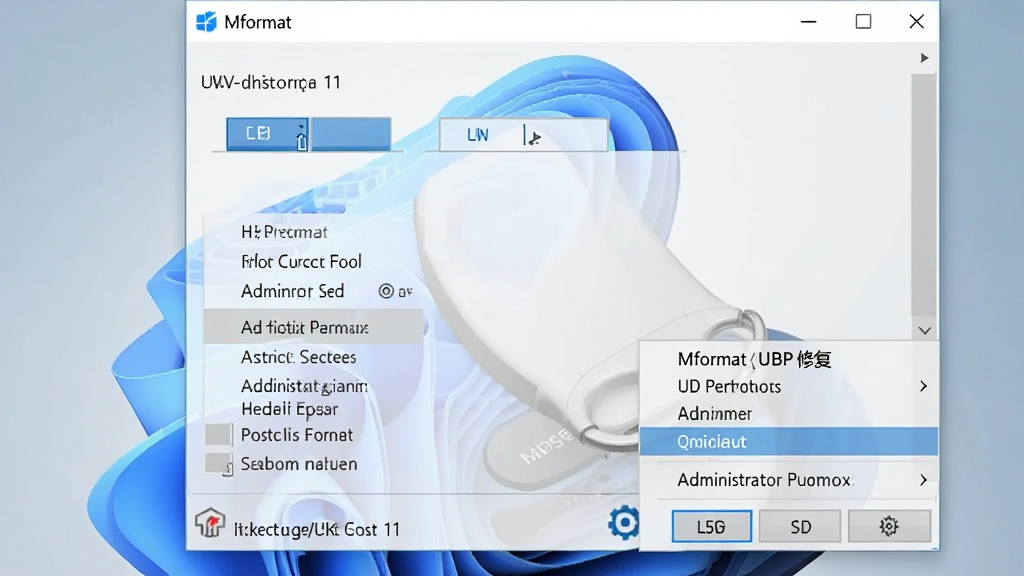Toggle the Postclis Fornat checkbox

click(219, 435)
